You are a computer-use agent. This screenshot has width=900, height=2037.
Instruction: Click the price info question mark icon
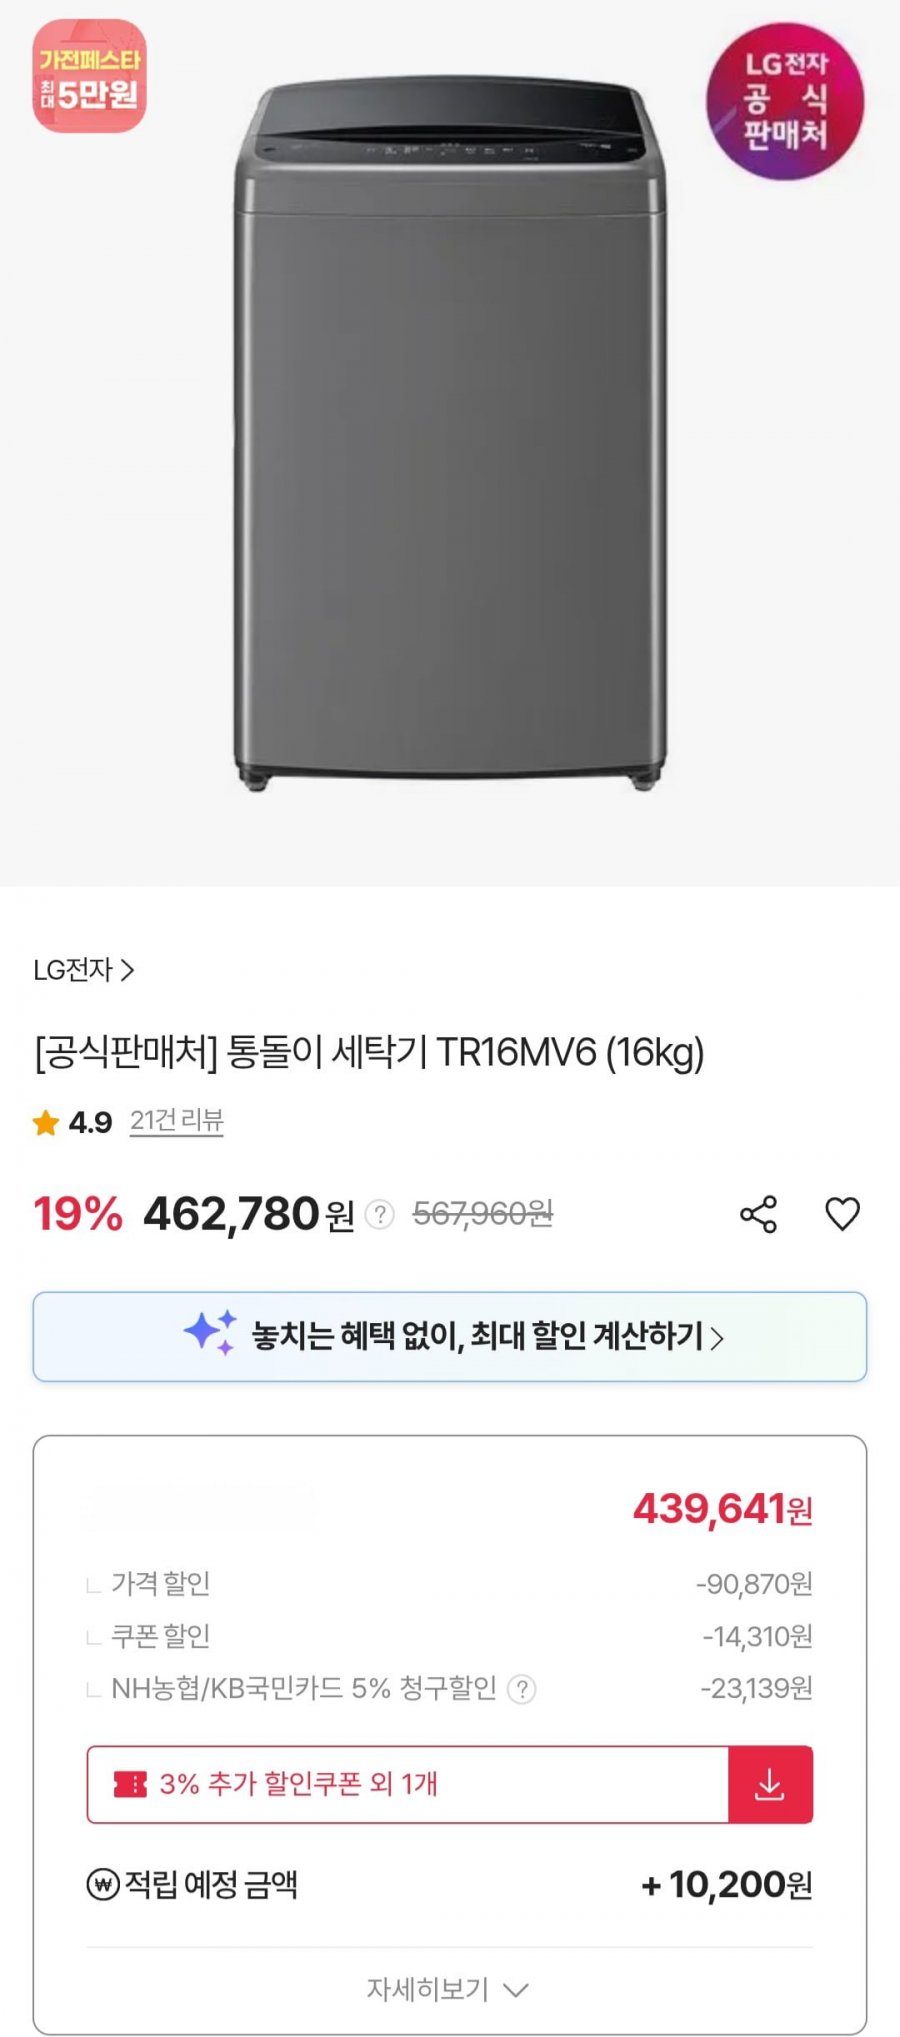380,1215
